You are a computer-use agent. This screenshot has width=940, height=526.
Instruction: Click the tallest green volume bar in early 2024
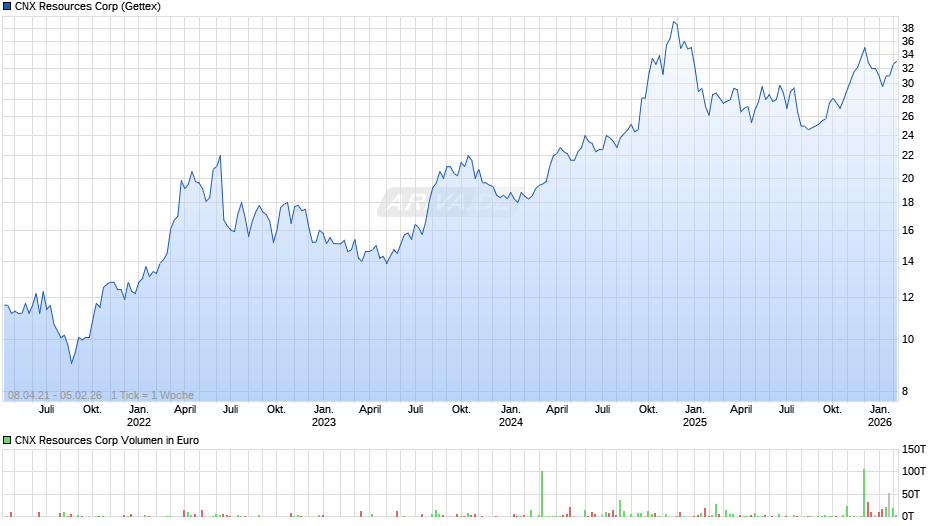pos(542,494)
